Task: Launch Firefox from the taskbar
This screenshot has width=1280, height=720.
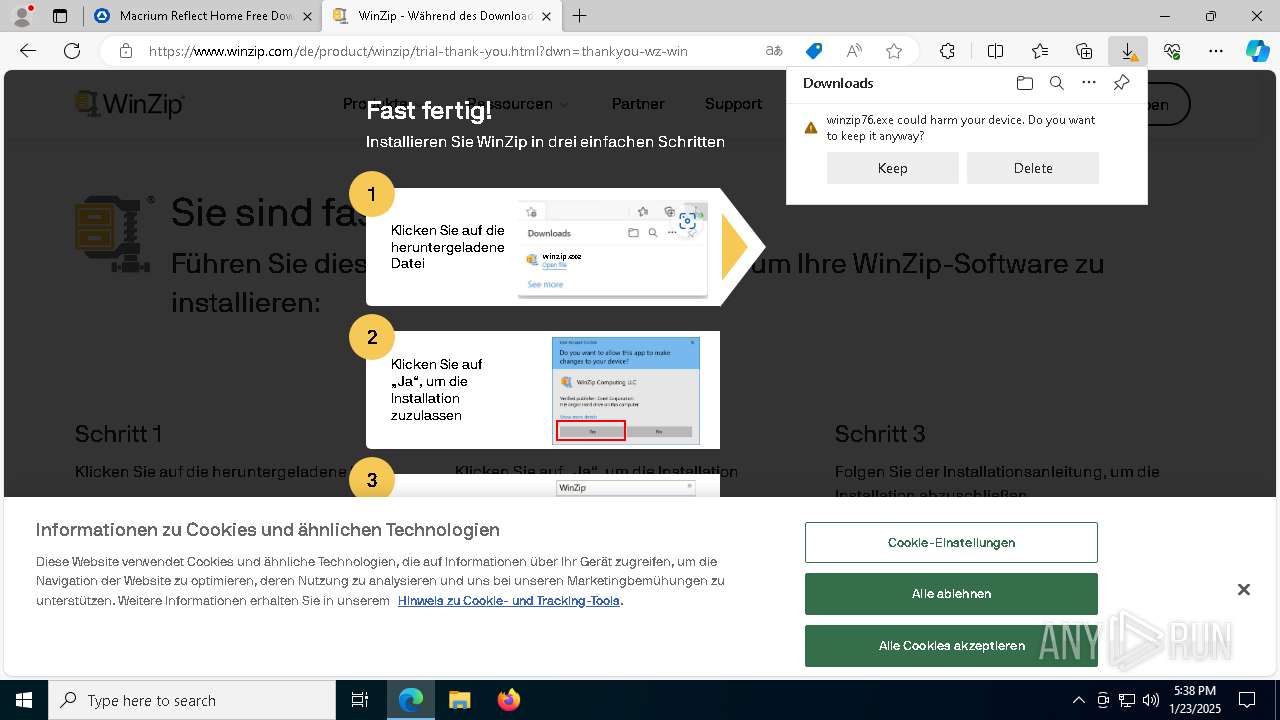Action: pos(508,700)
